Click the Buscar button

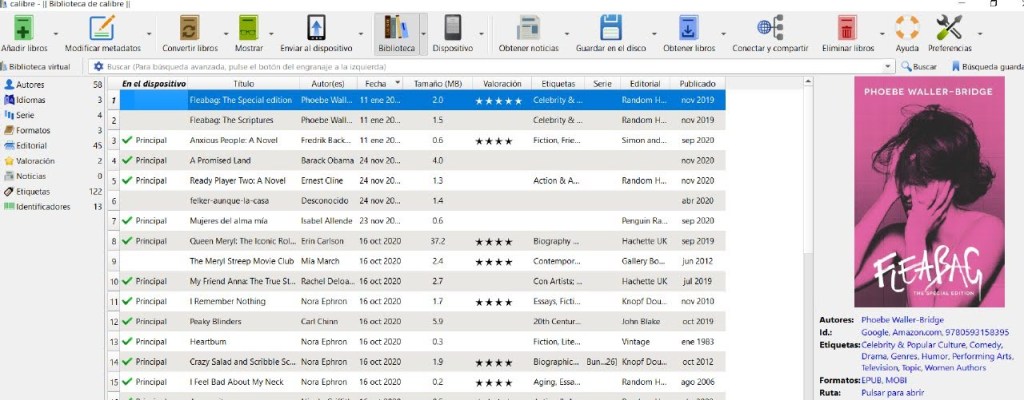(919, 66)
